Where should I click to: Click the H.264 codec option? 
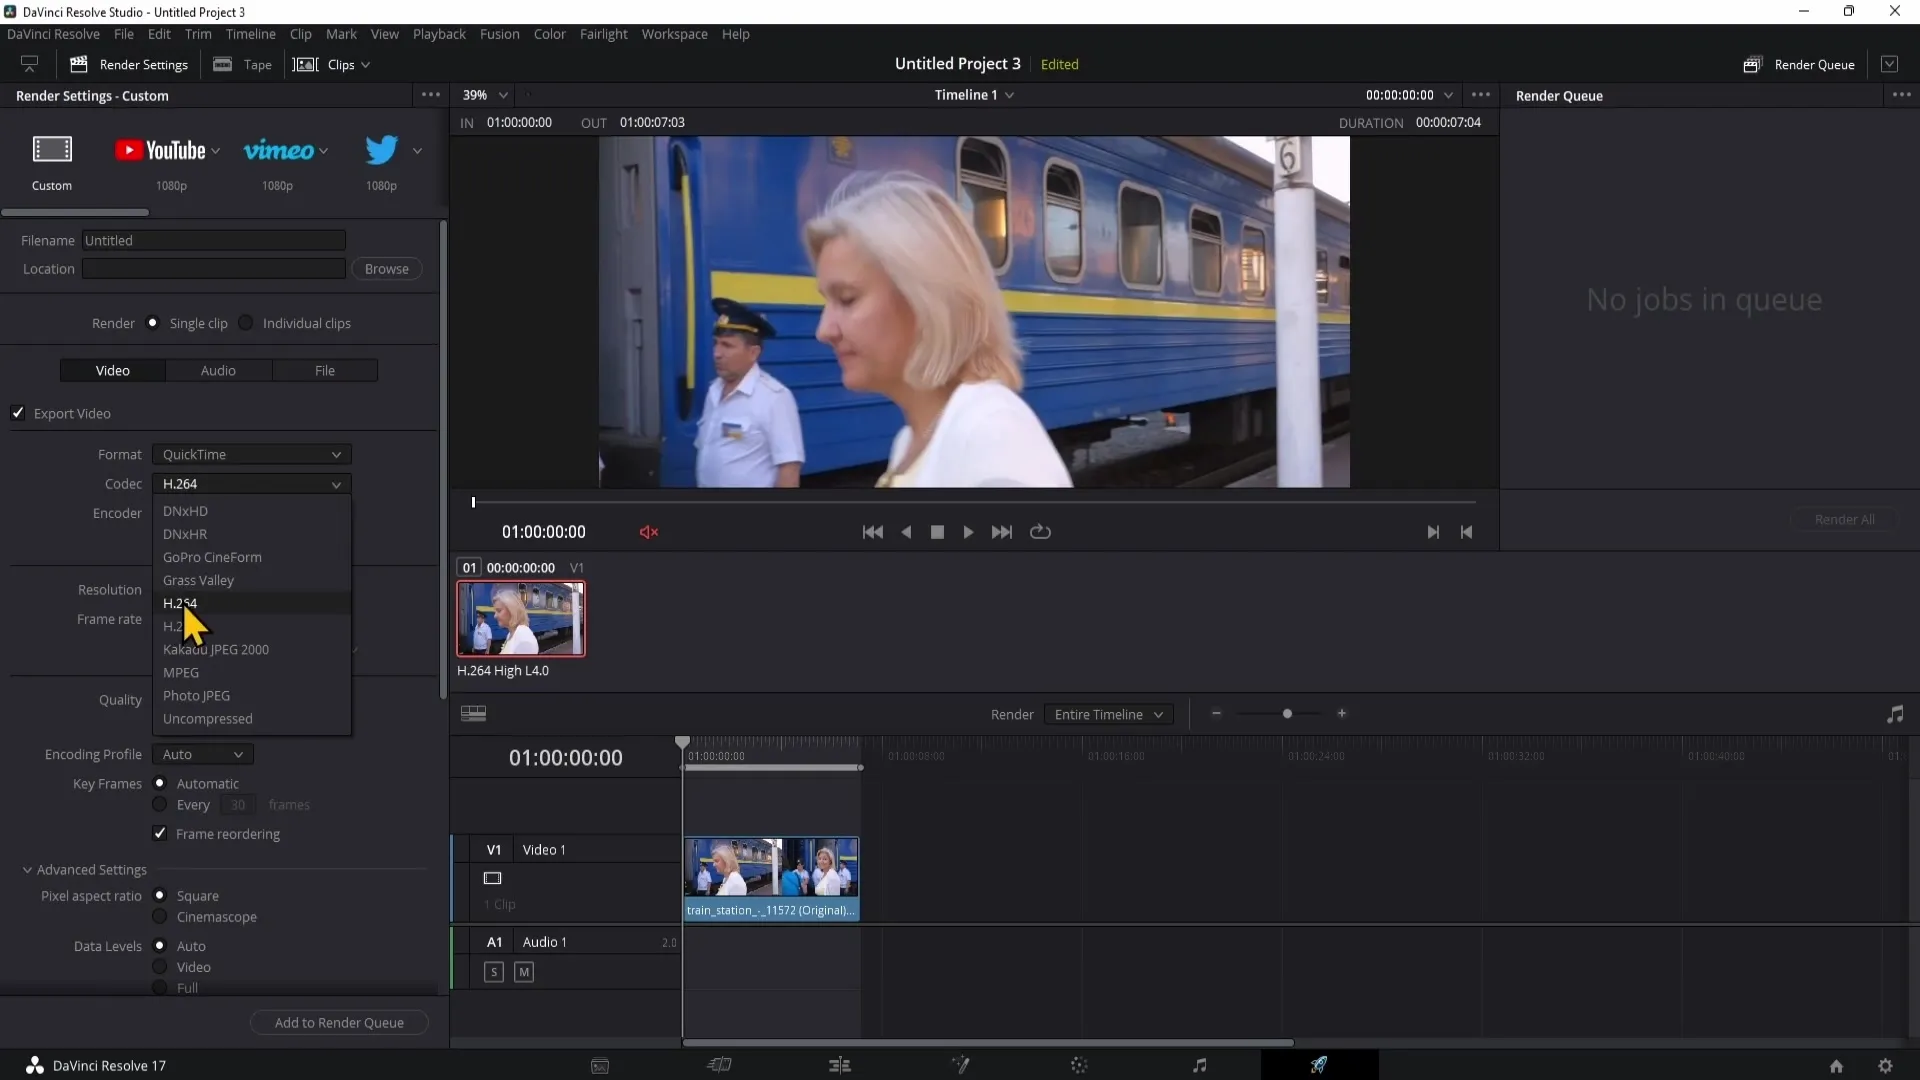(x=181, y=603)
